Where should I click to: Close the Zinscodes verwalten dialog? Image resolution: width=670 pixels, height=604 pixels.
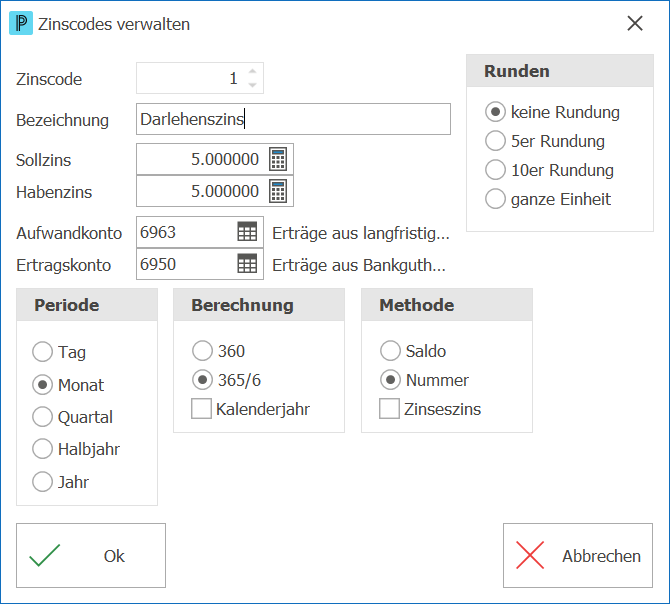tap(635, 23)
